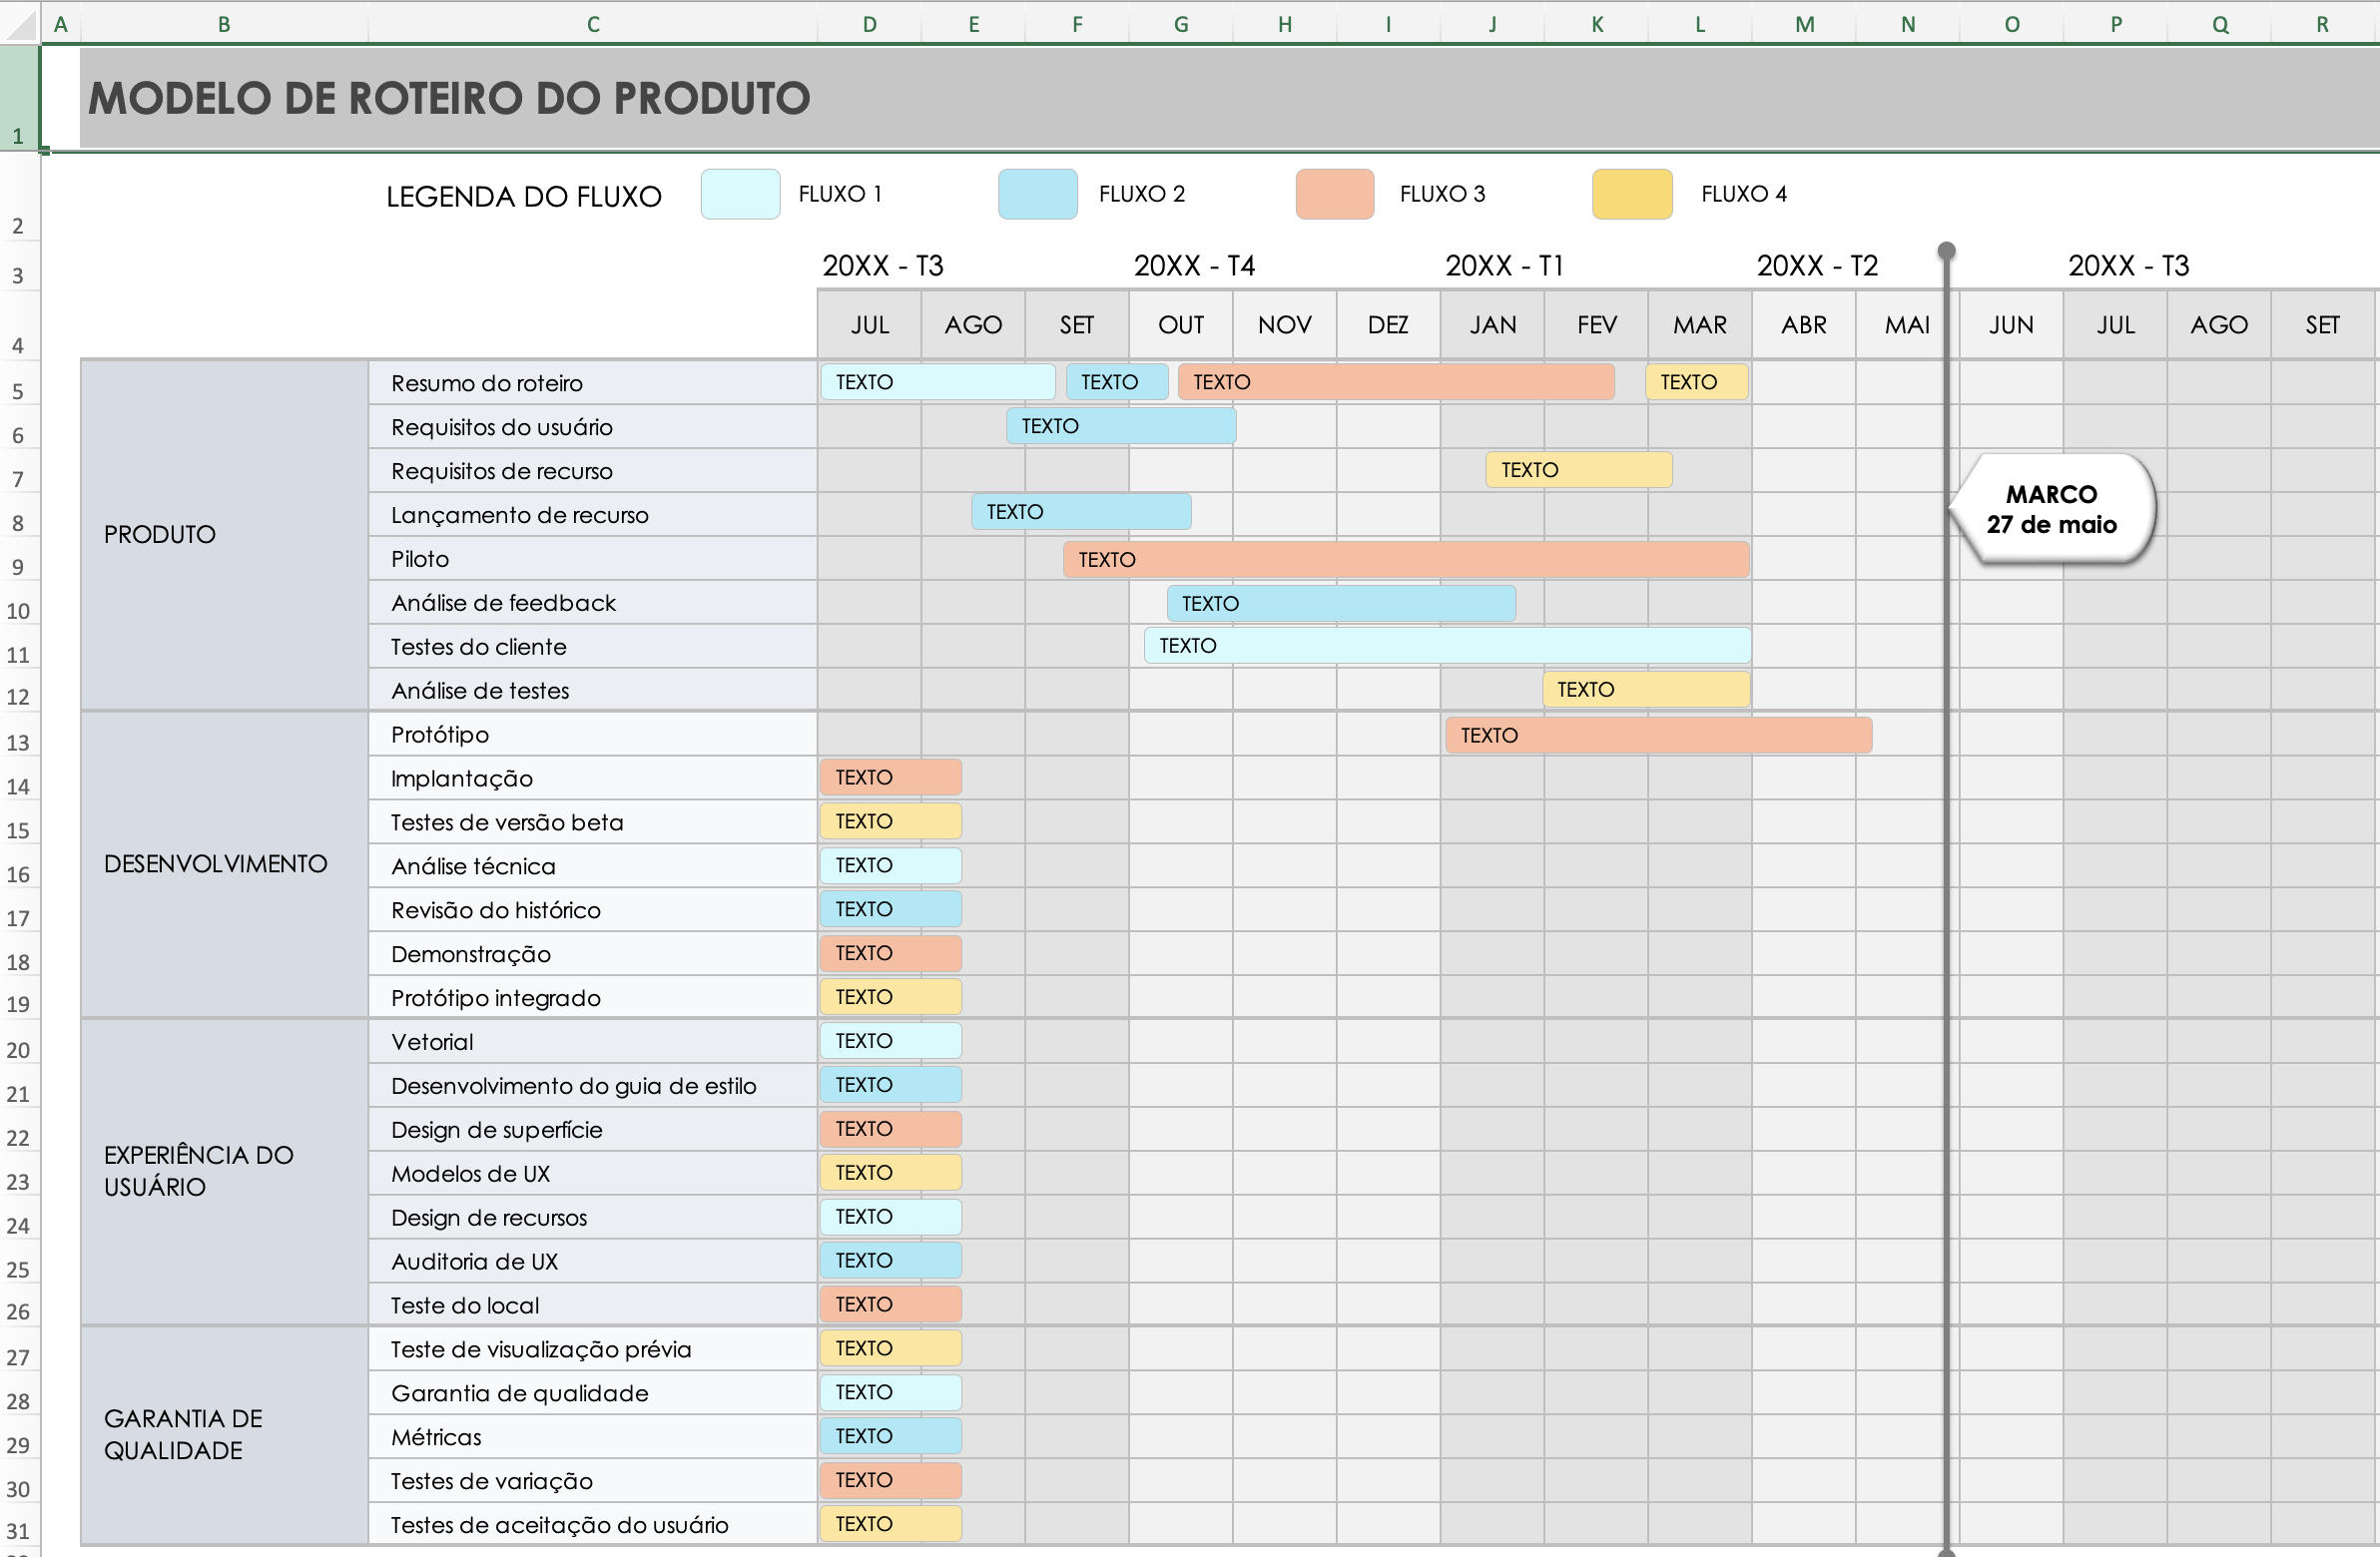
Task: Click Testes de aceitação do usuário label
Action: tap(560, 1526)
